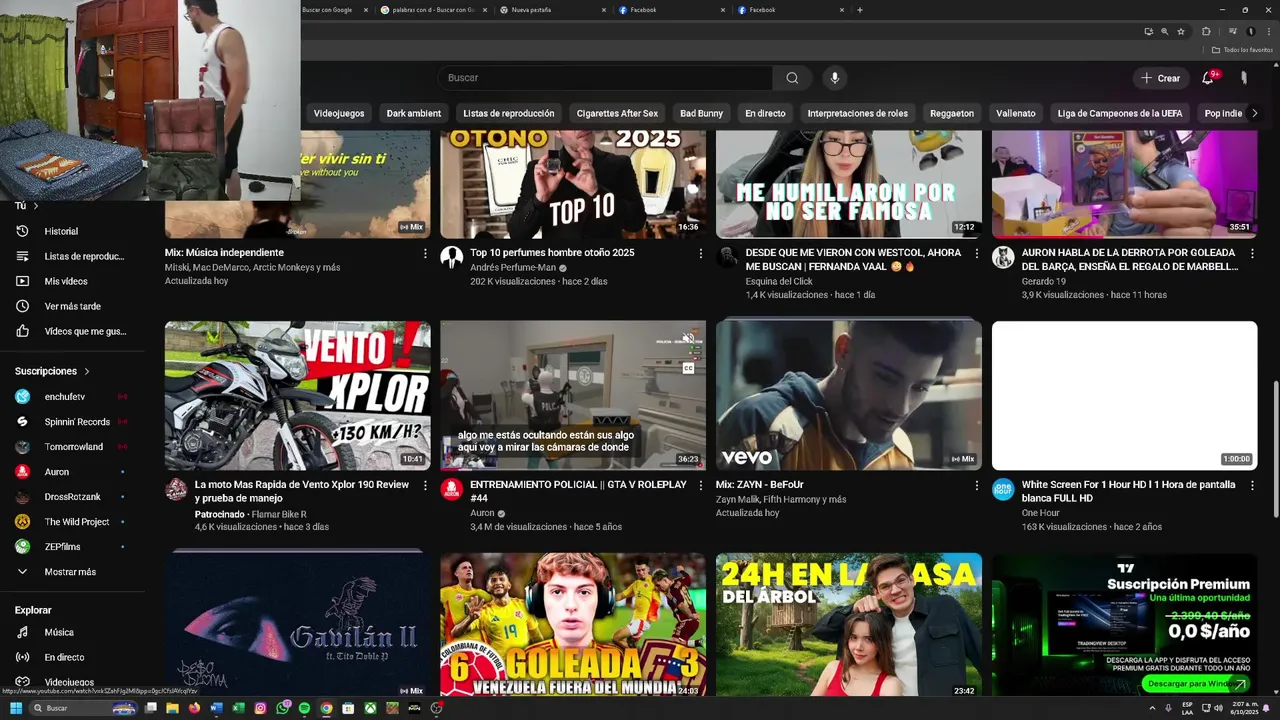The height and width of the screenshot is (720, 1280).
Task: Open options menu for White Screen video
Action: pyautogui.click(x=1253, y=486)
